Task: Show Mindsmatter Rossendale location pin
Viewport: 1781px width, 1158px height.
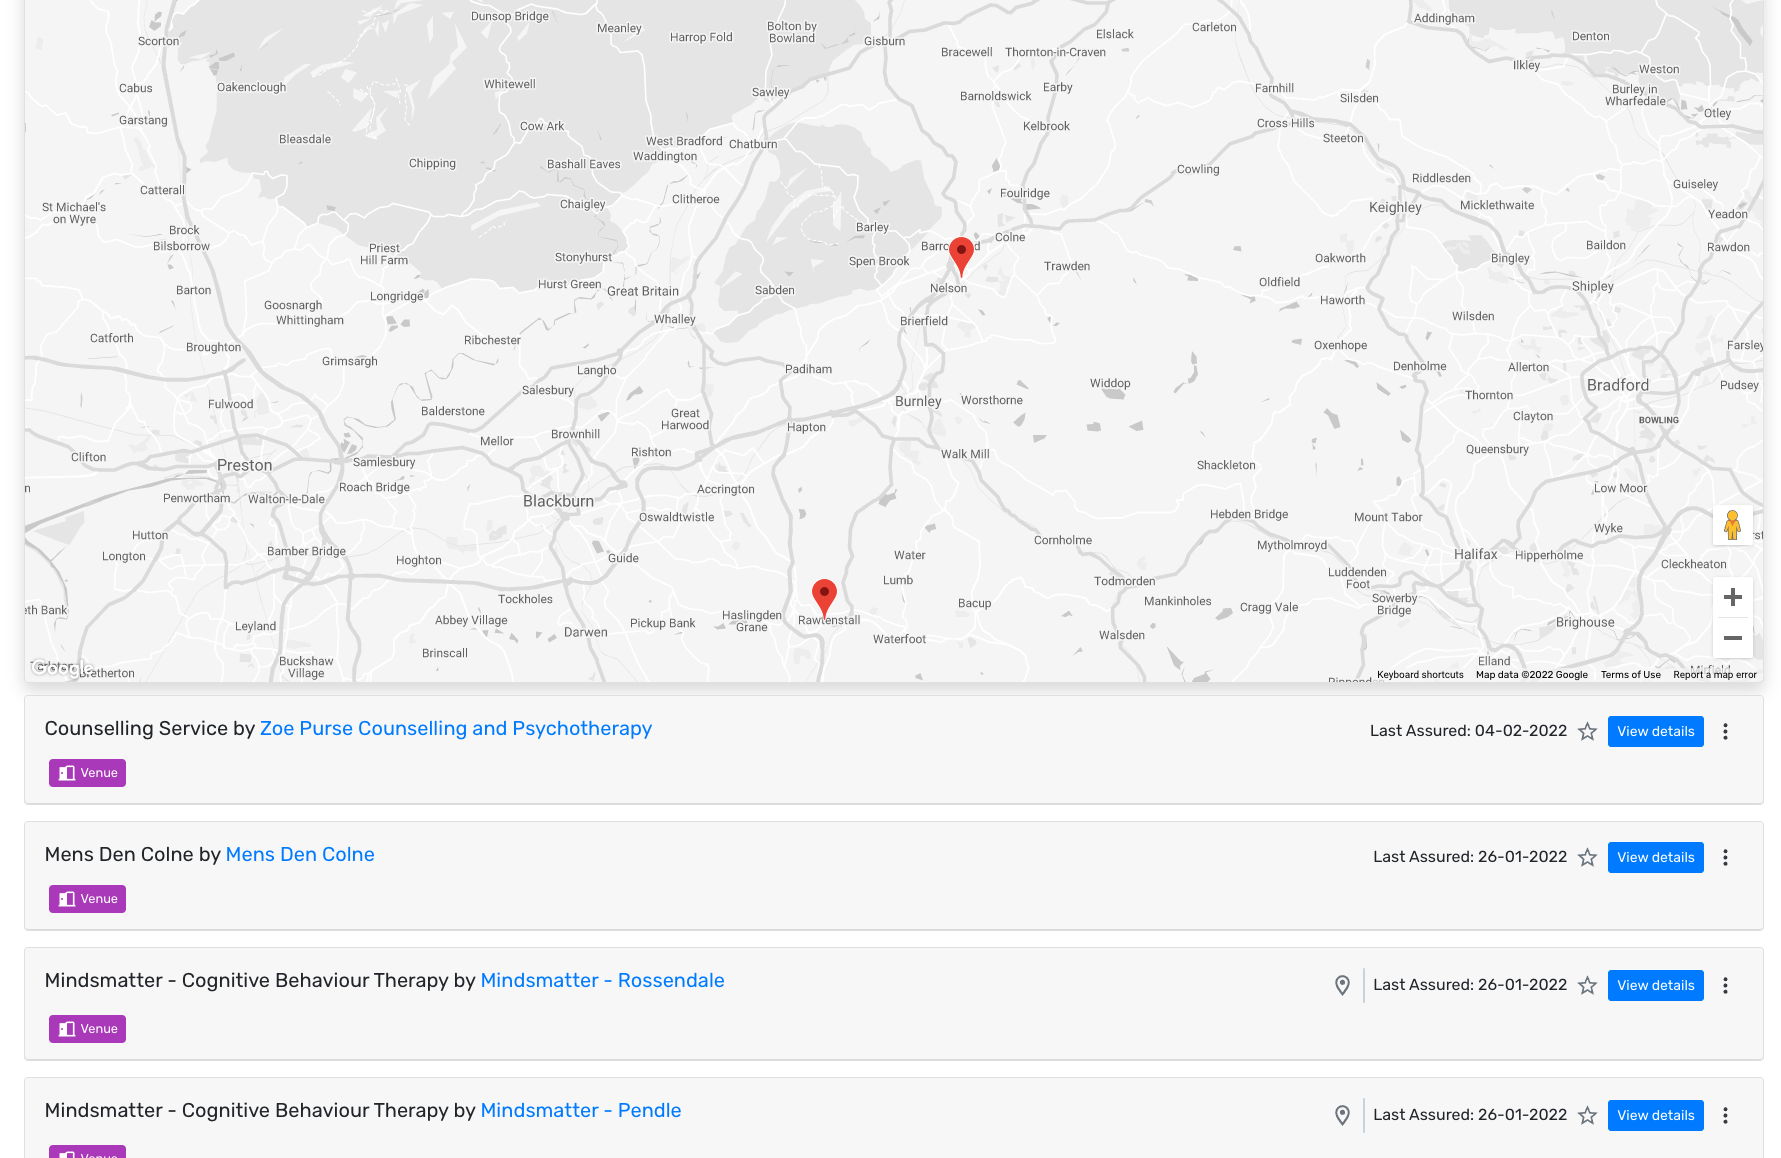Action: coord(1342,985)
